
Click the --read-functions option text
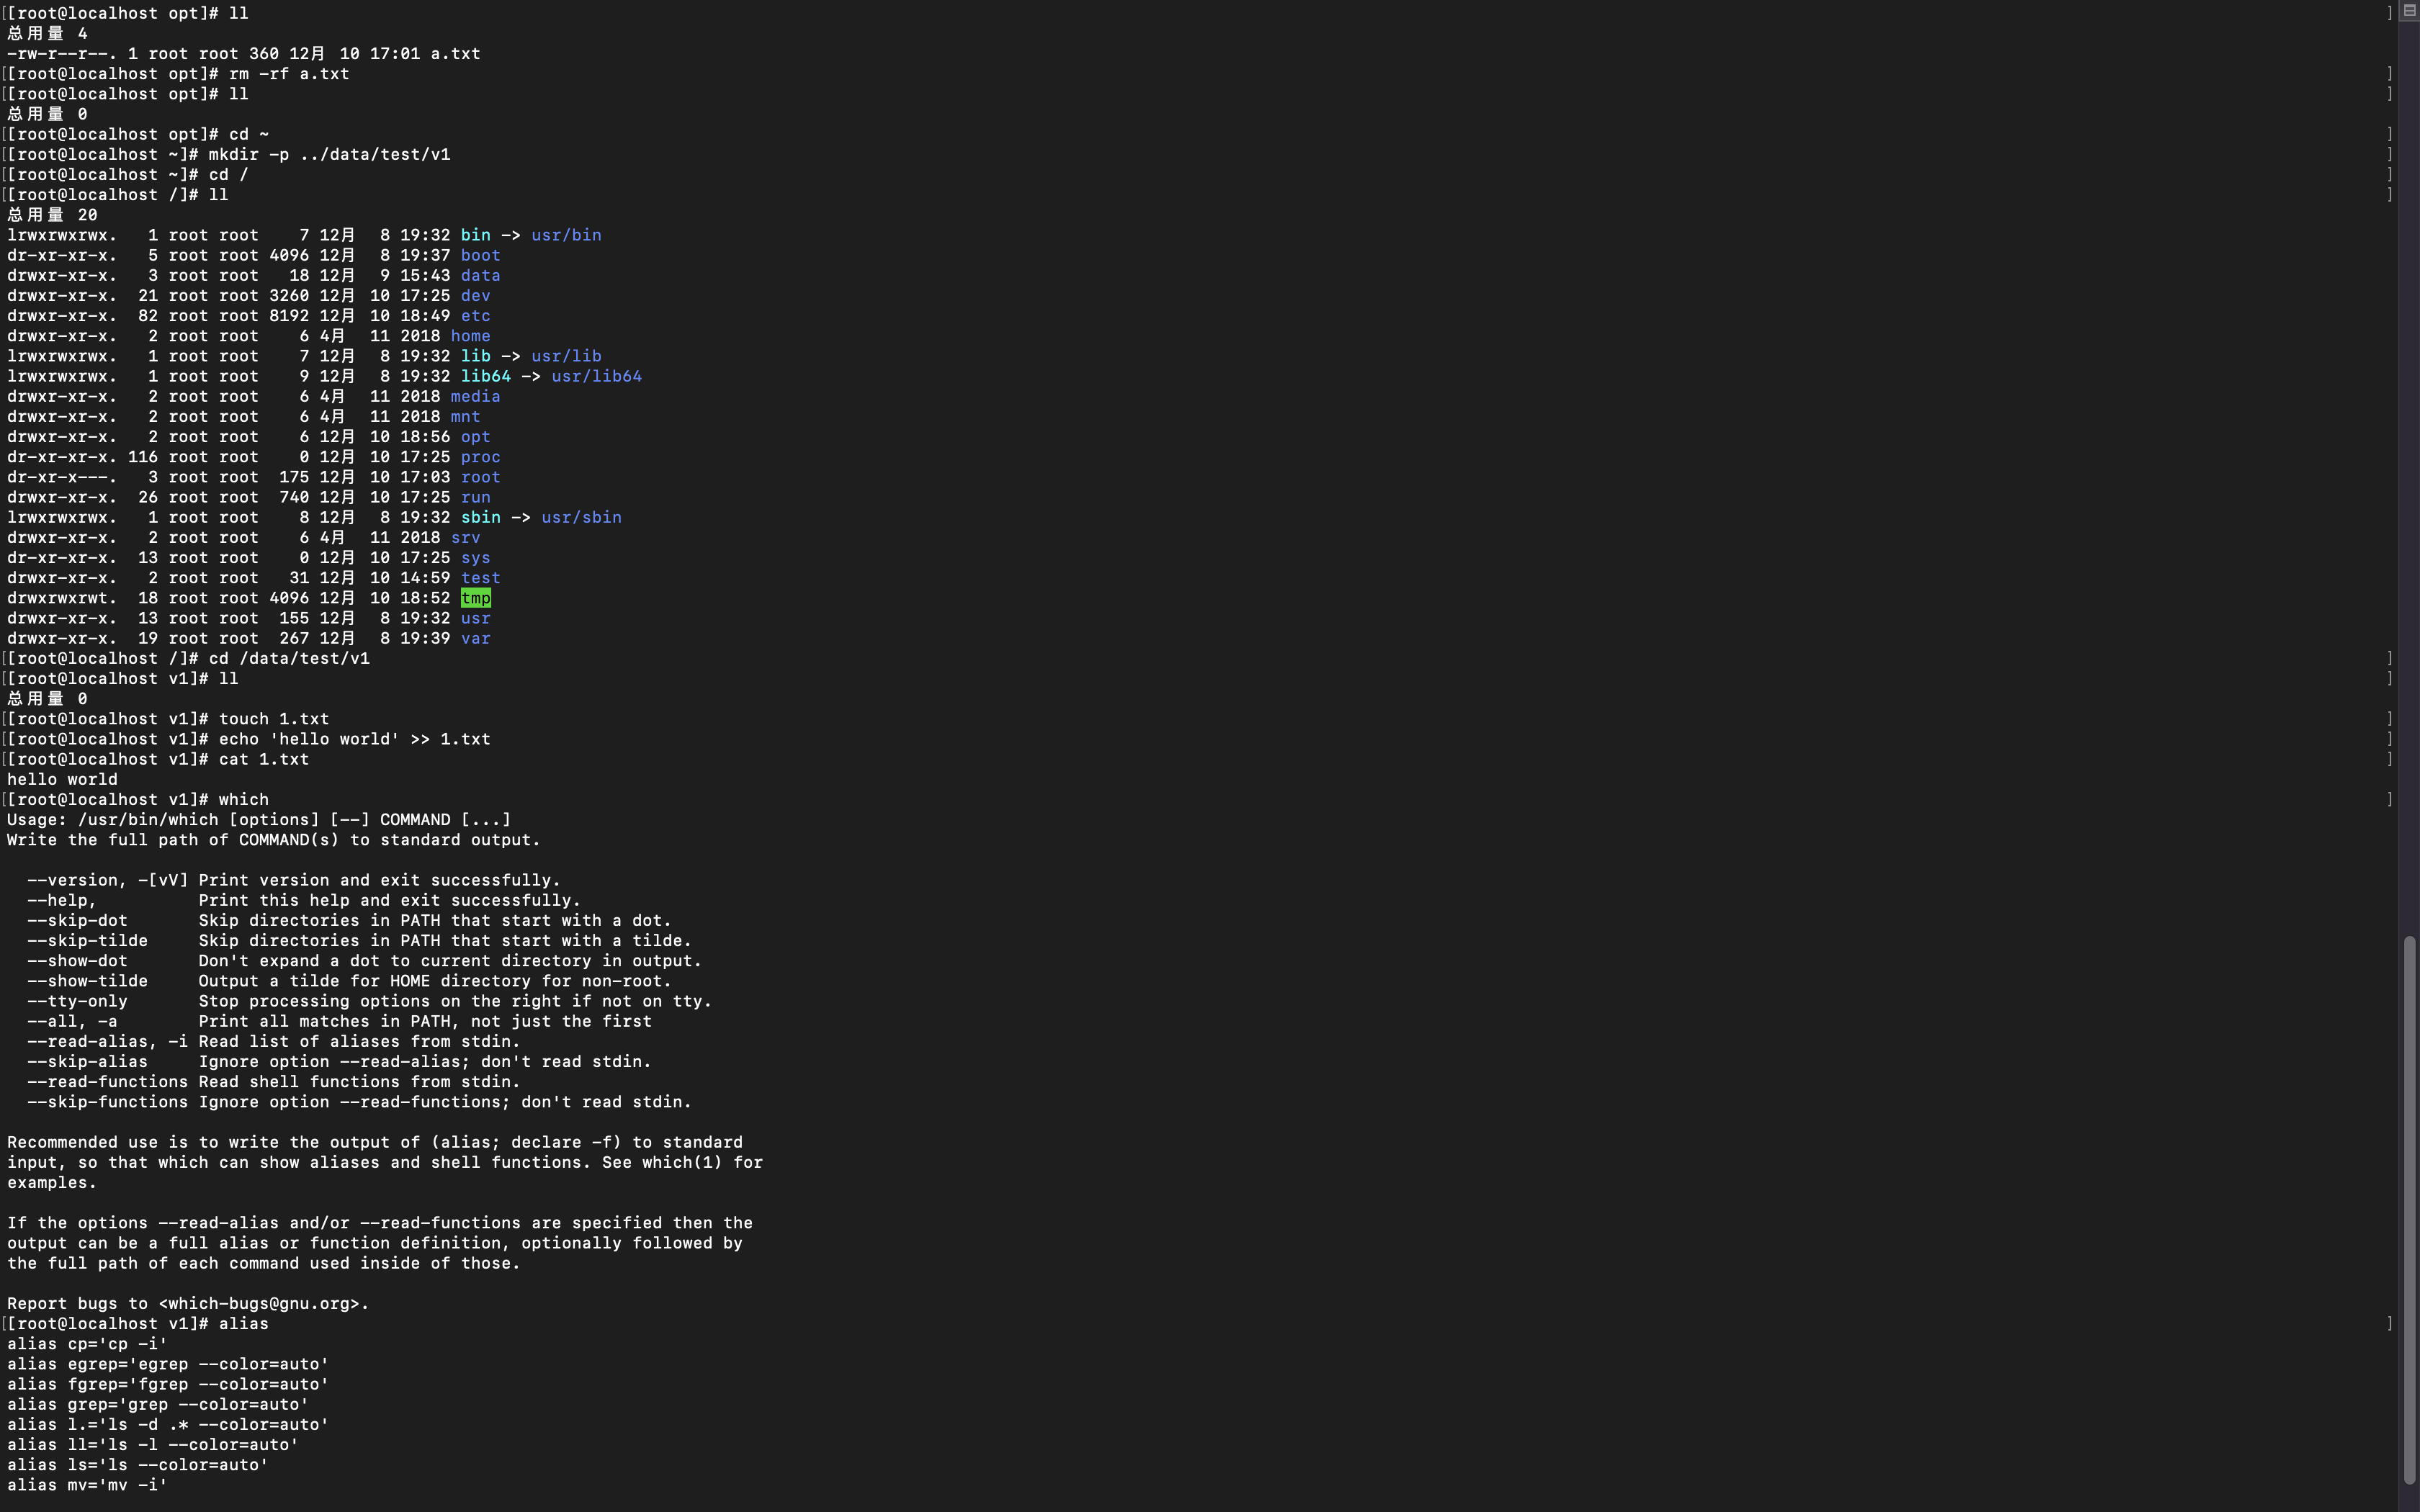point(107,1082)
